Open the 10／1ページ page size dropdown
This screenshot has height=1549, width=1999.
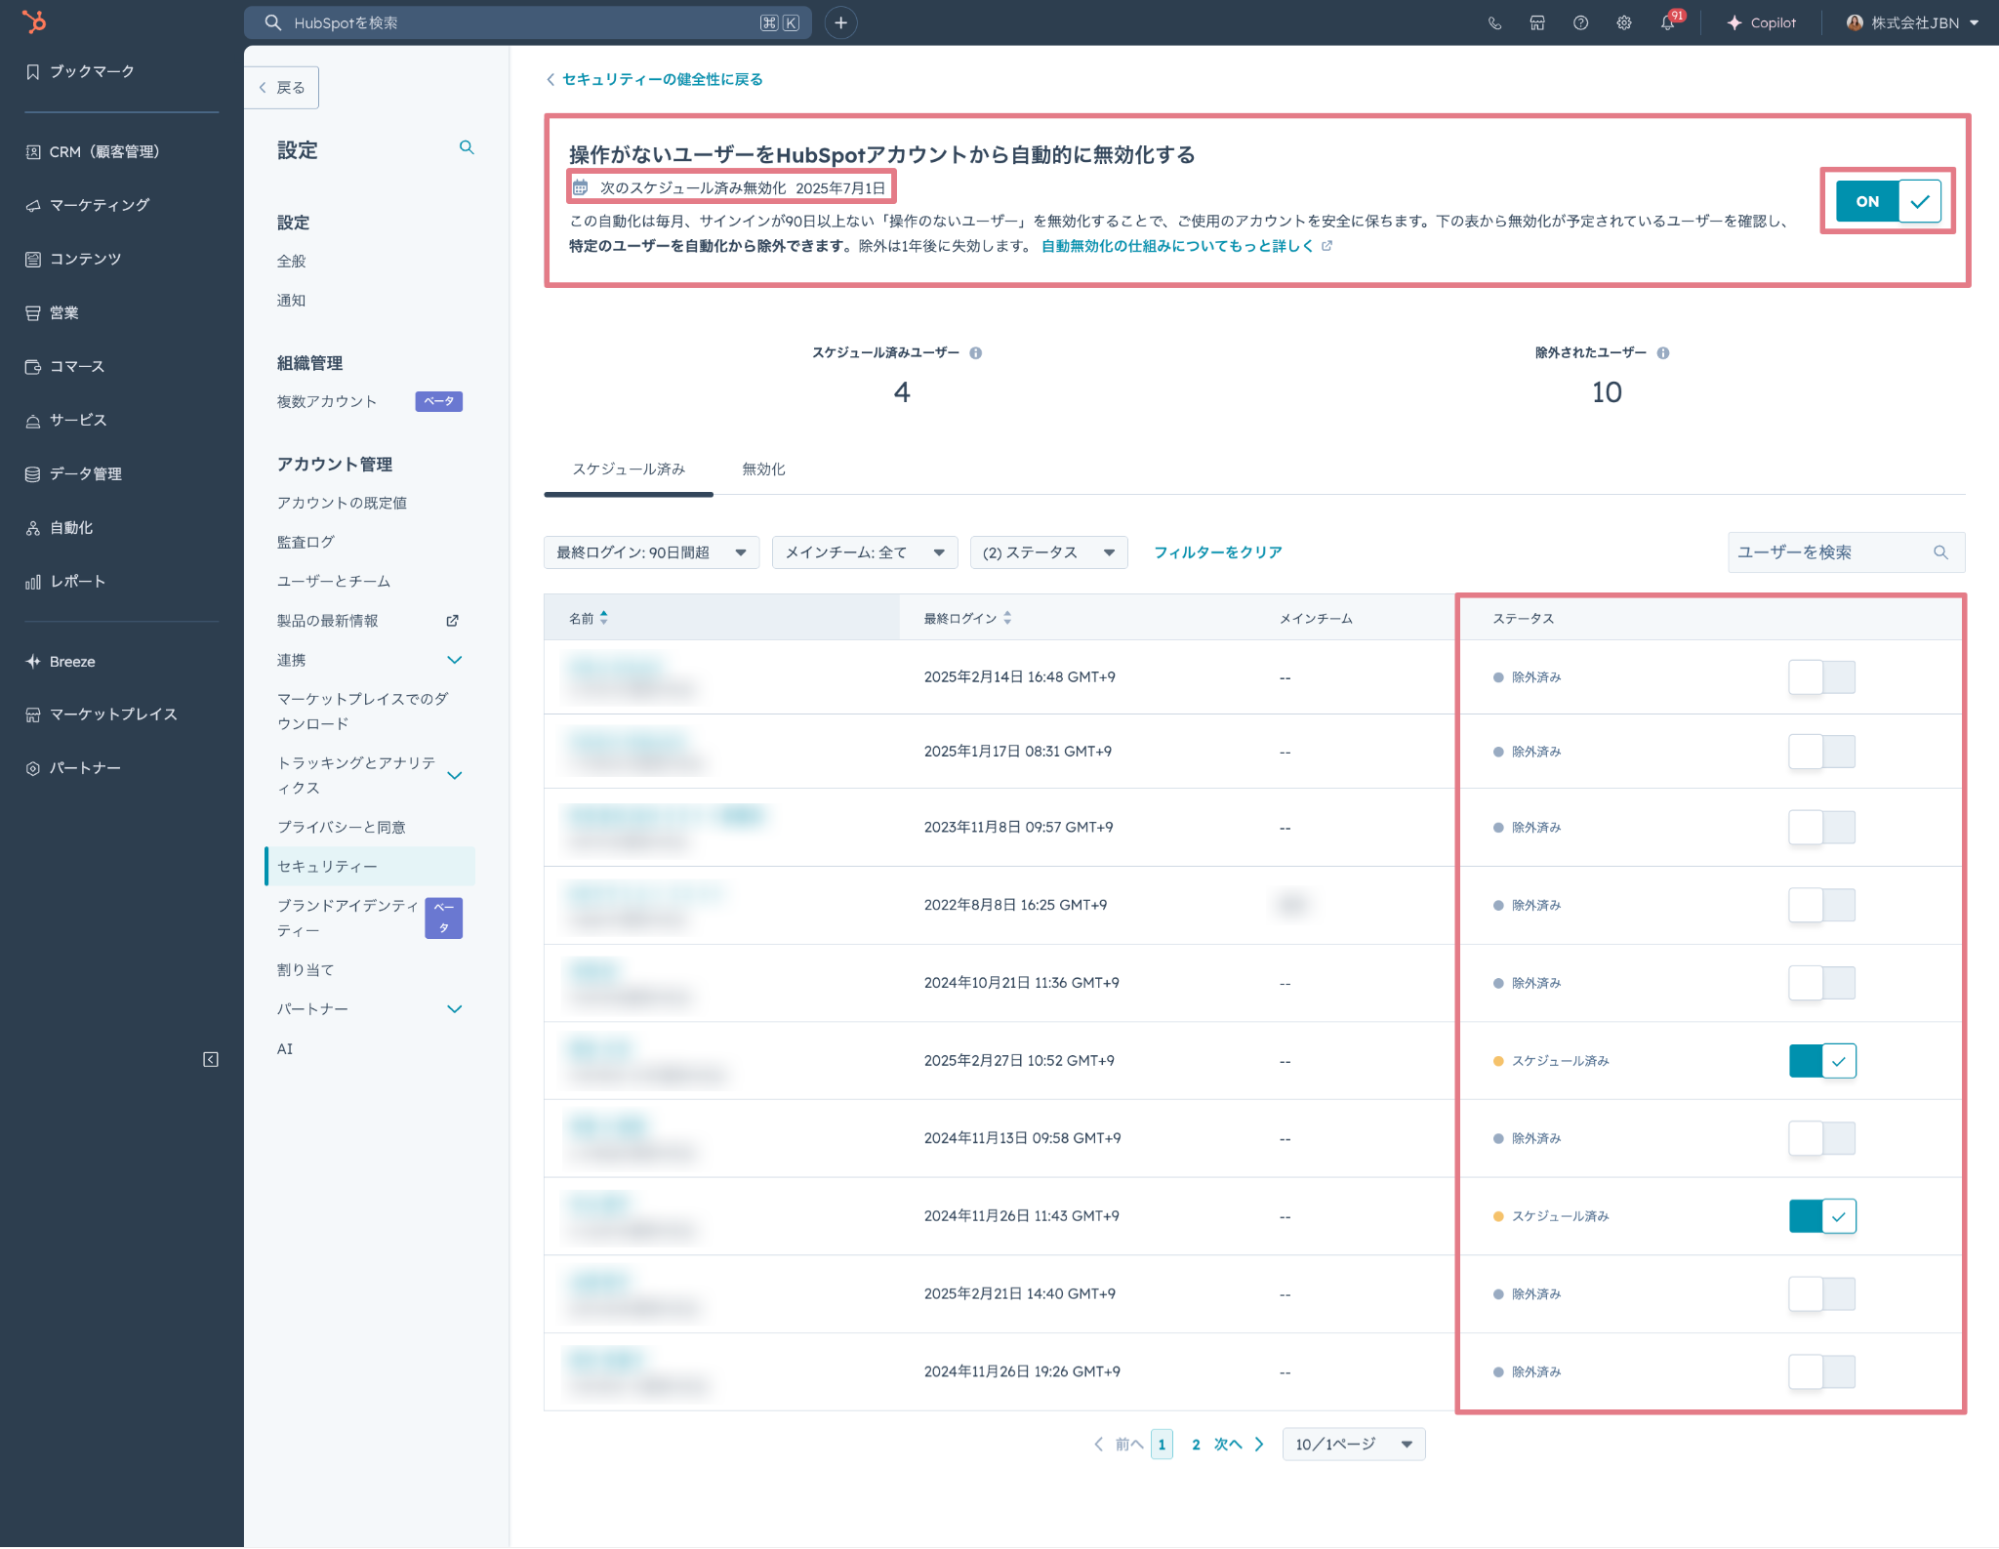[x=1353, y=1444]
